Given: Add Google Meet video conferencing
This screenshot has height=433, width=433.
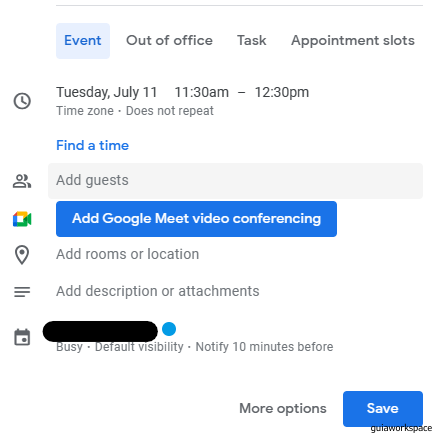Looking at the screenshot, I should click(x=196, y=219).
